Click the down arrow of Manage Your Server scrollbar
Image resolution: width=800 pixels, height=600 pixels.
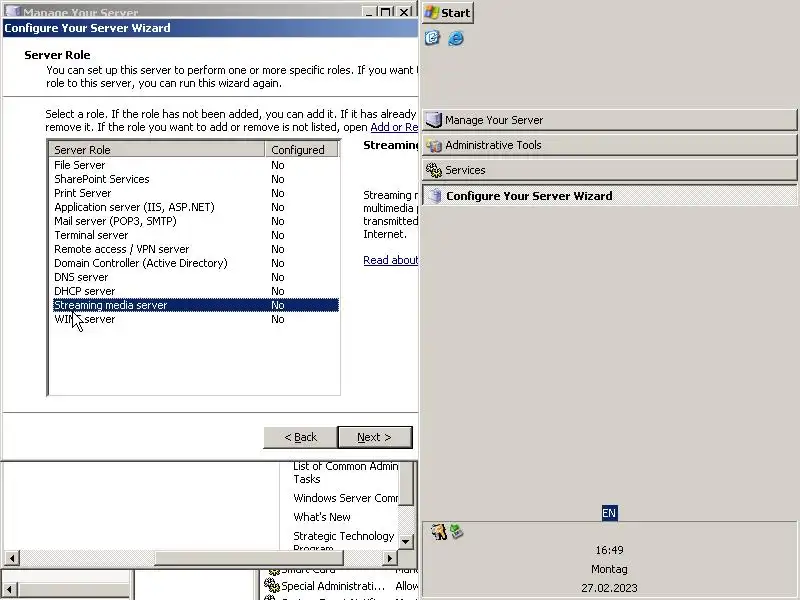tap(406, 541)
